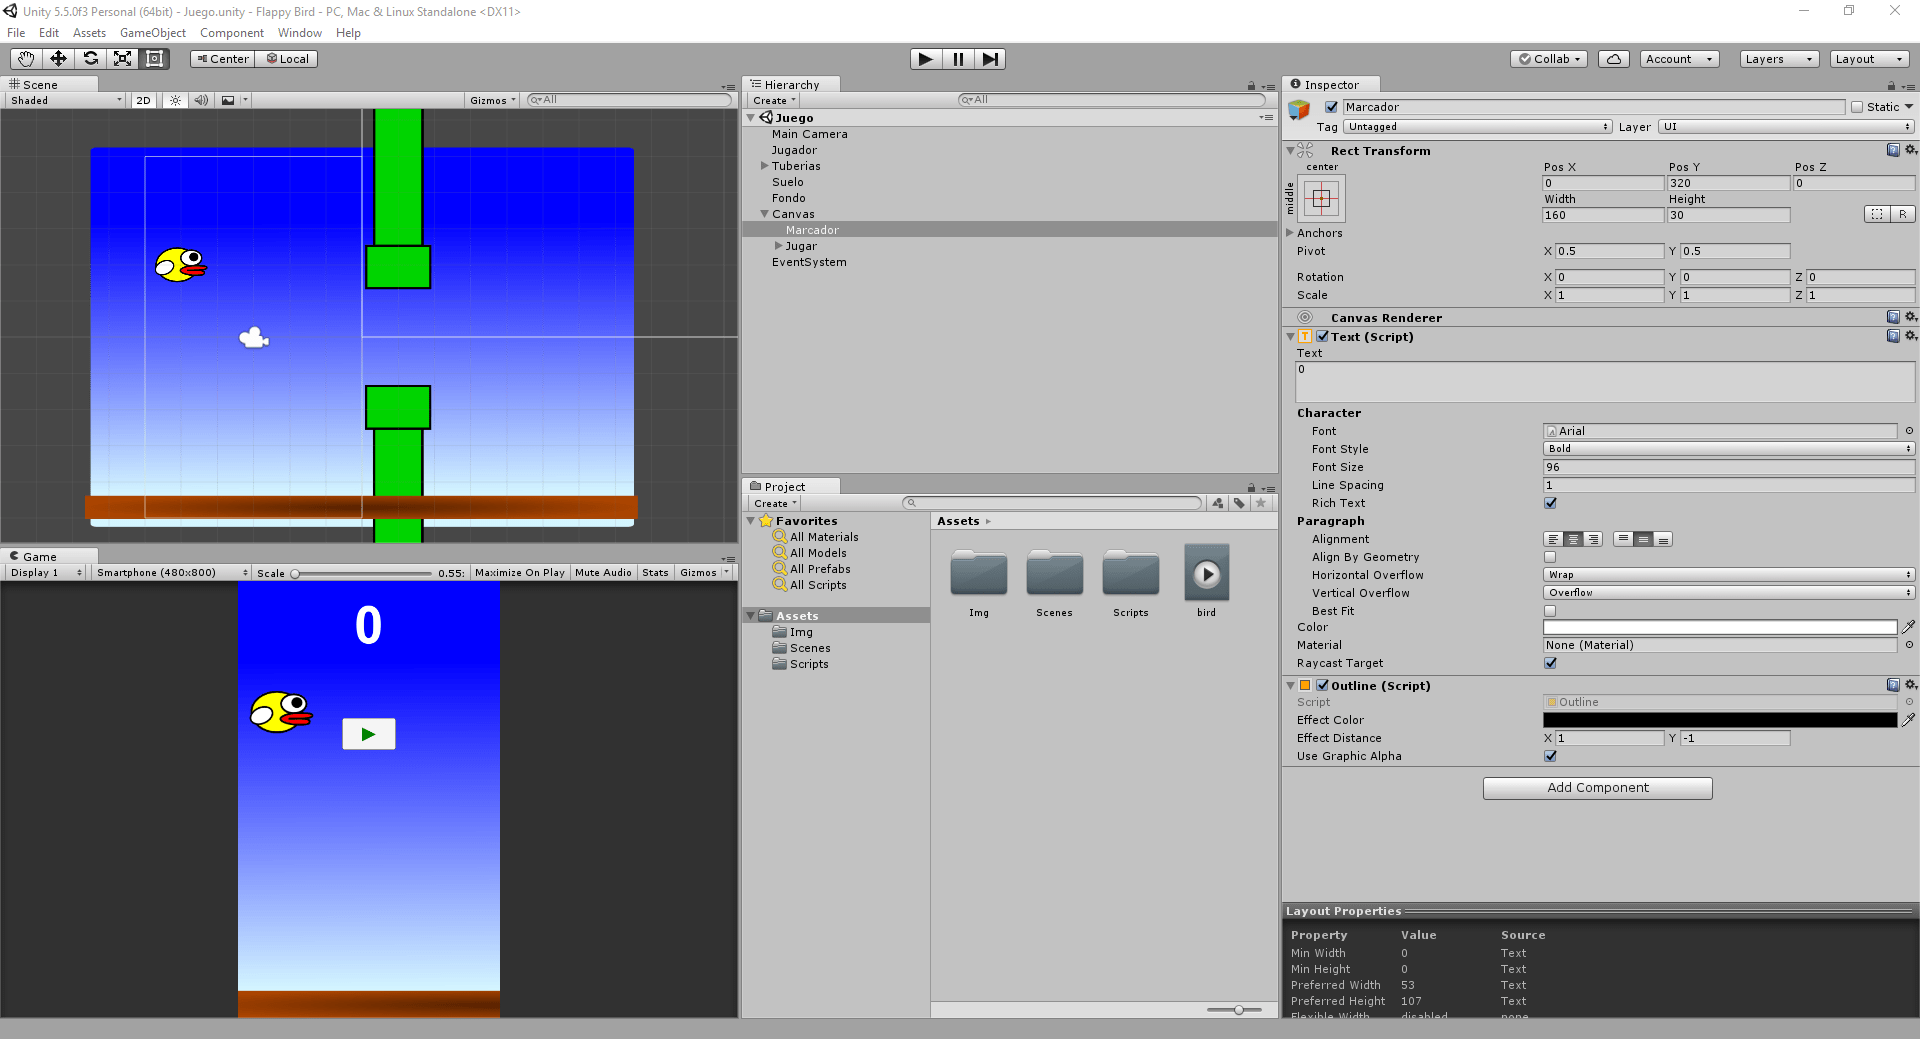Disable Use Graphic Alpha checkbox
This screenshot has height=1039, width=1920.
1550,756
